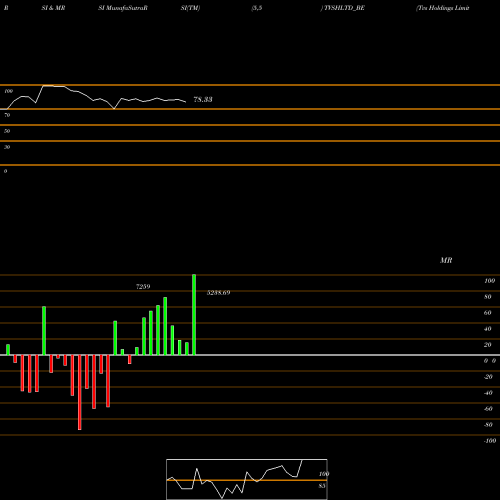Select the 'SI & MR' header text
The height and width of the screenshot is (500, 500).
click(53, 8)
